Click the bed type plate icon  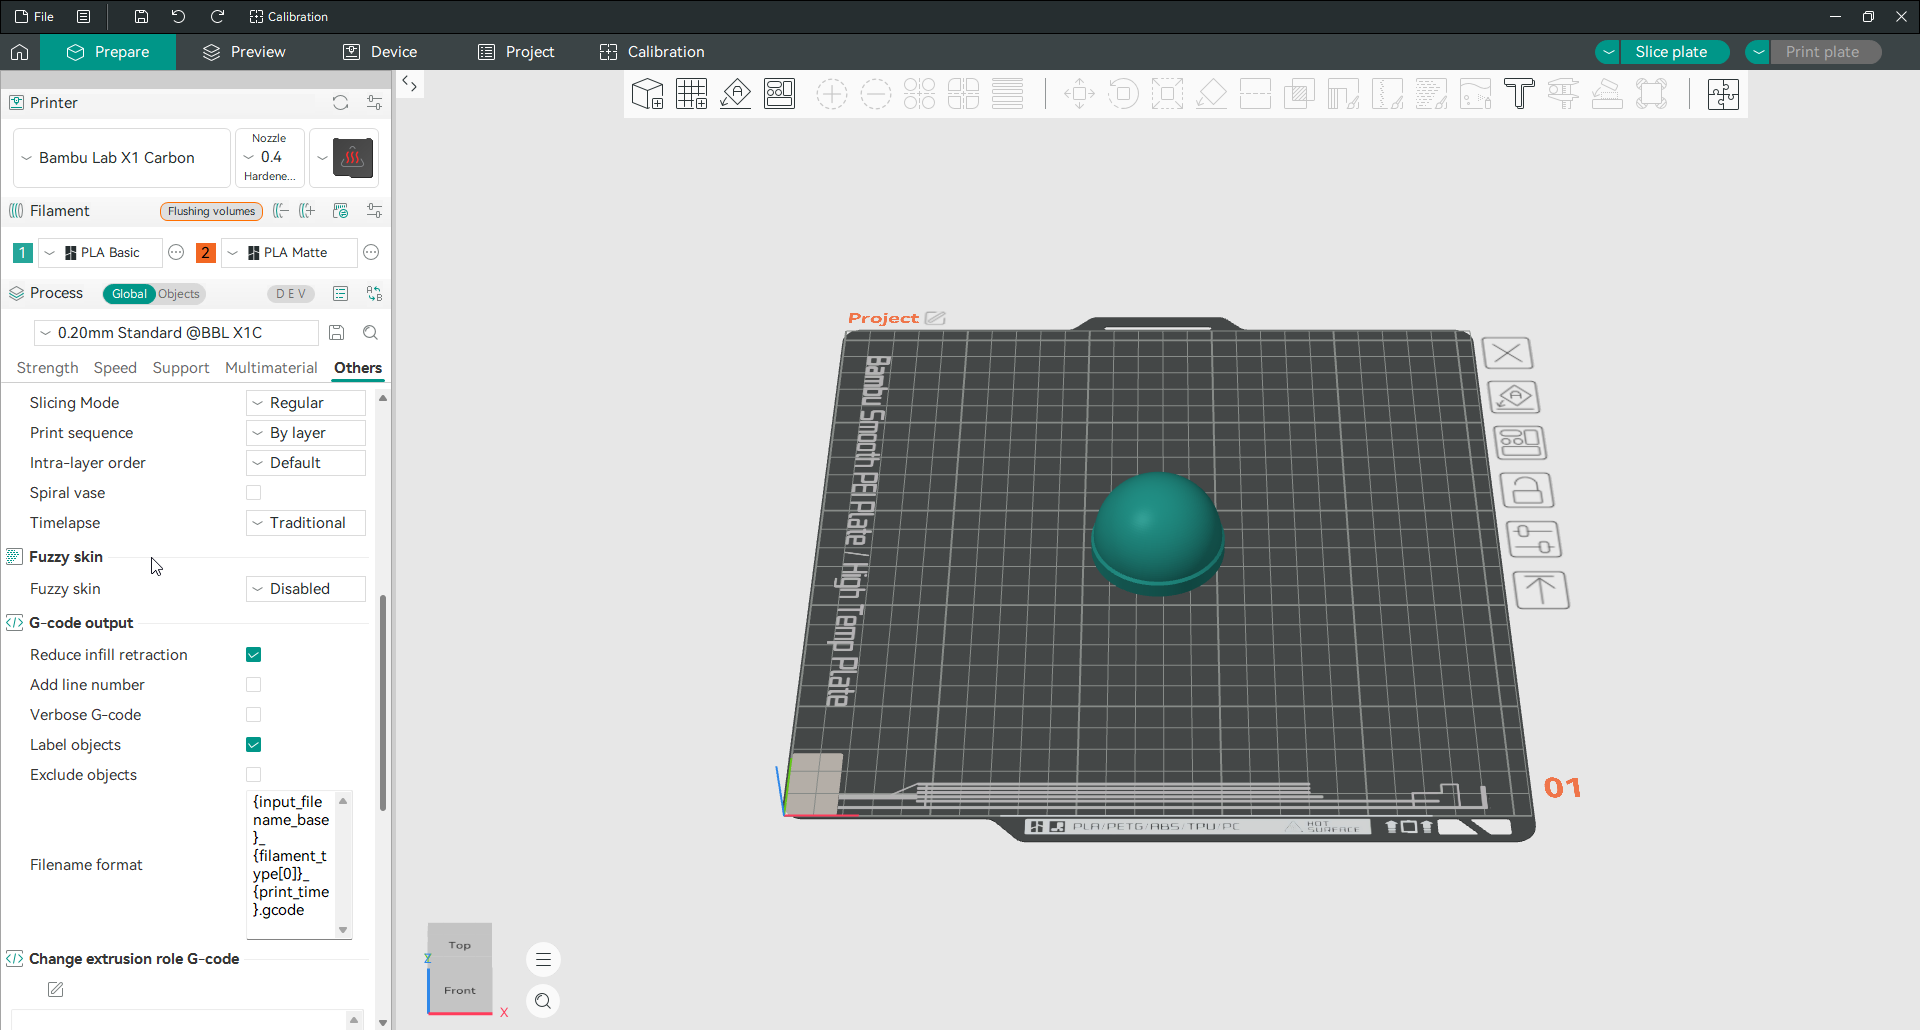[352, 158]
